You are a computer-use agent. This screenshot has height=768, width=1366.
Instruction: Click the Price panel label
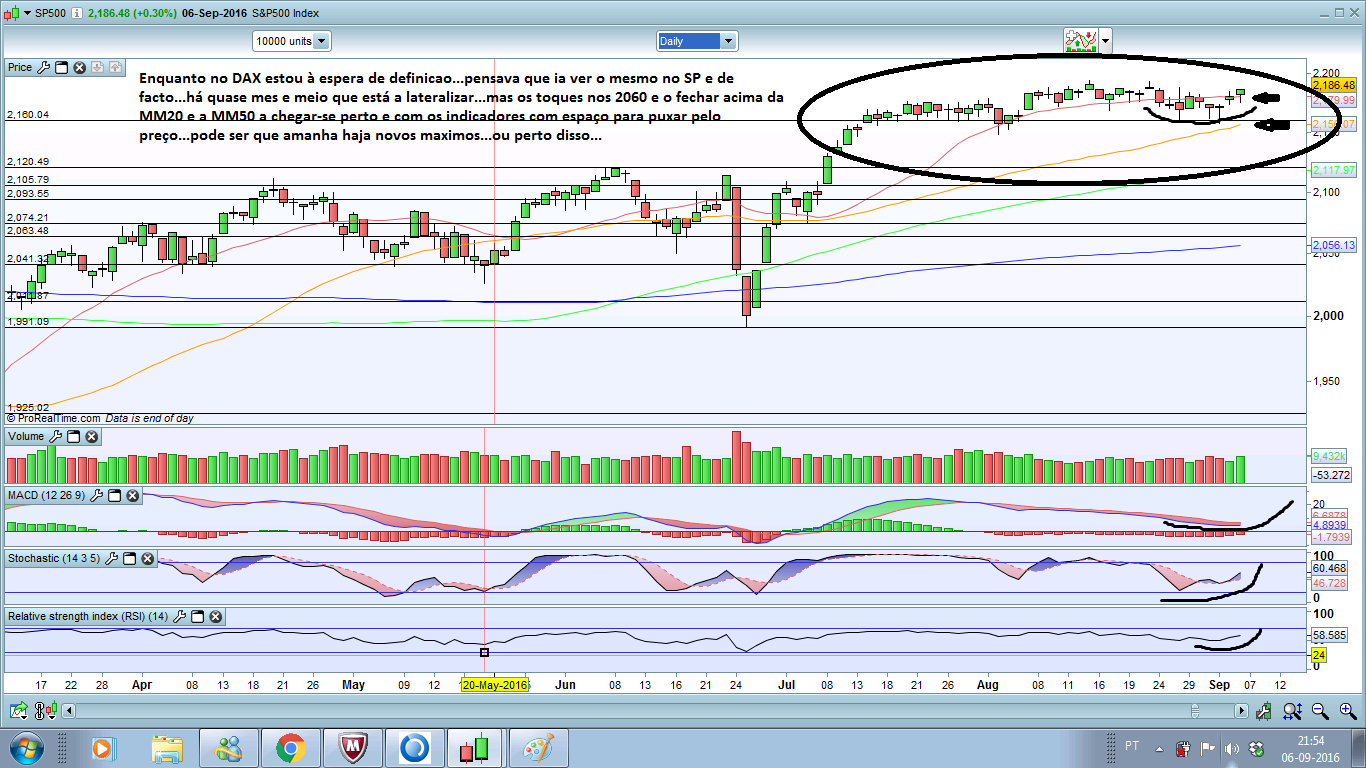pos(20,67)
